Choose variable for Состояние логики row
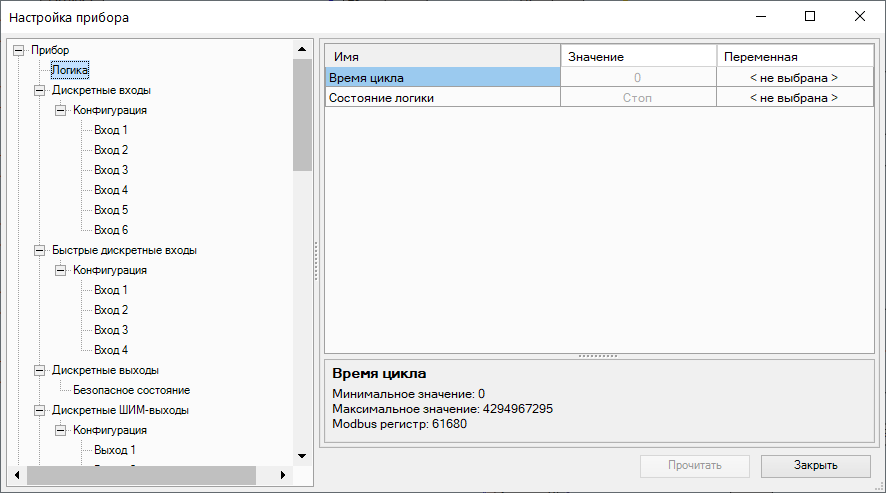886x493 pixels. pos(794,98)
